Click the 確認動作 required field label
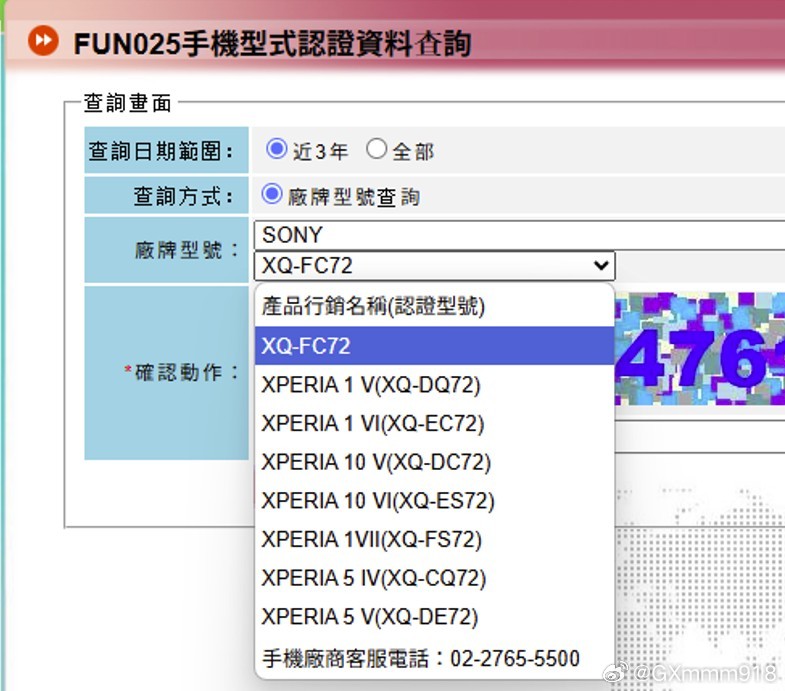 point(181,373)
